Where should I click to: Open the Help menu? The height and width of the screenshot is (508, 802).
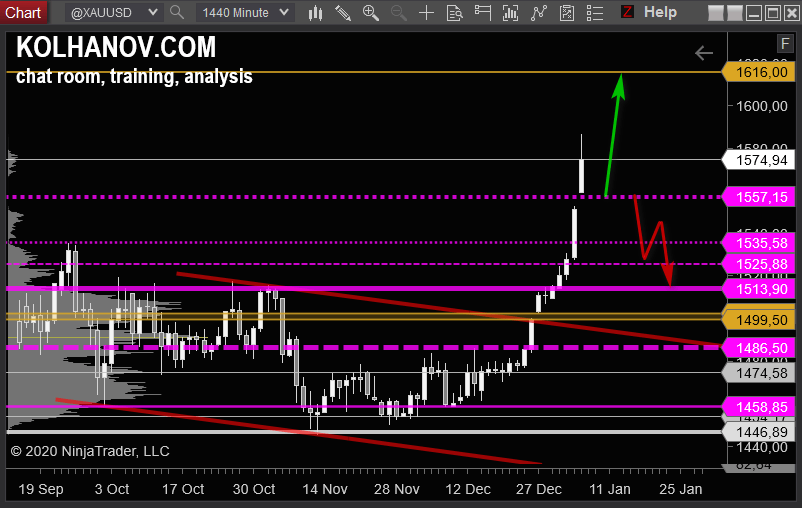point(660,13)
